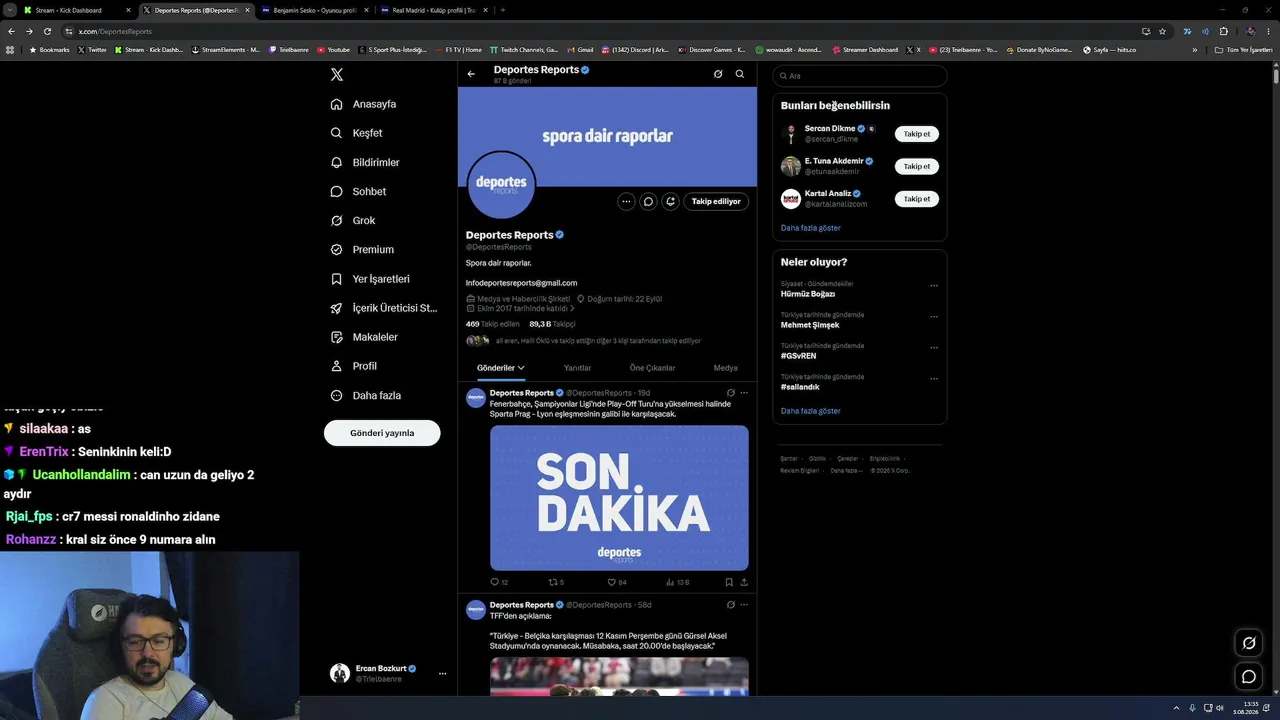Open the Gönderiler tab dropdown
1280x720 pixels.
click(x=501, y=368)
